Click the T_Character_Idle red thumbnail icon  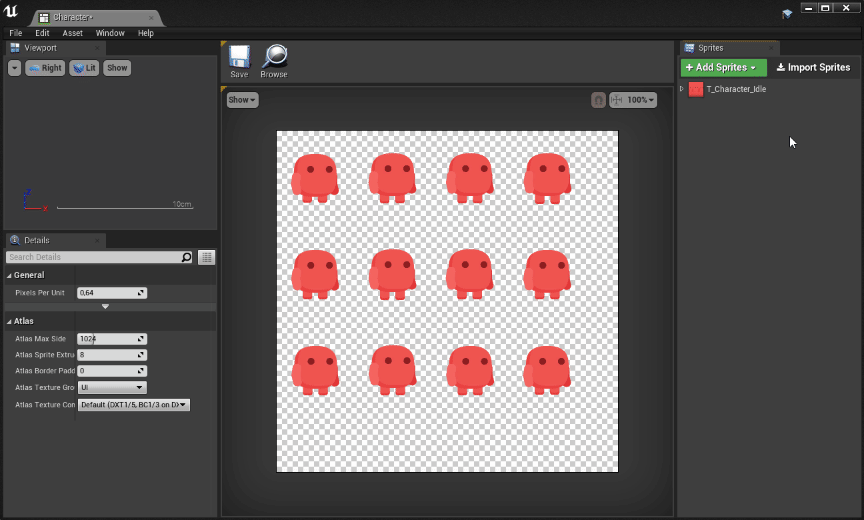click(696, 89)
